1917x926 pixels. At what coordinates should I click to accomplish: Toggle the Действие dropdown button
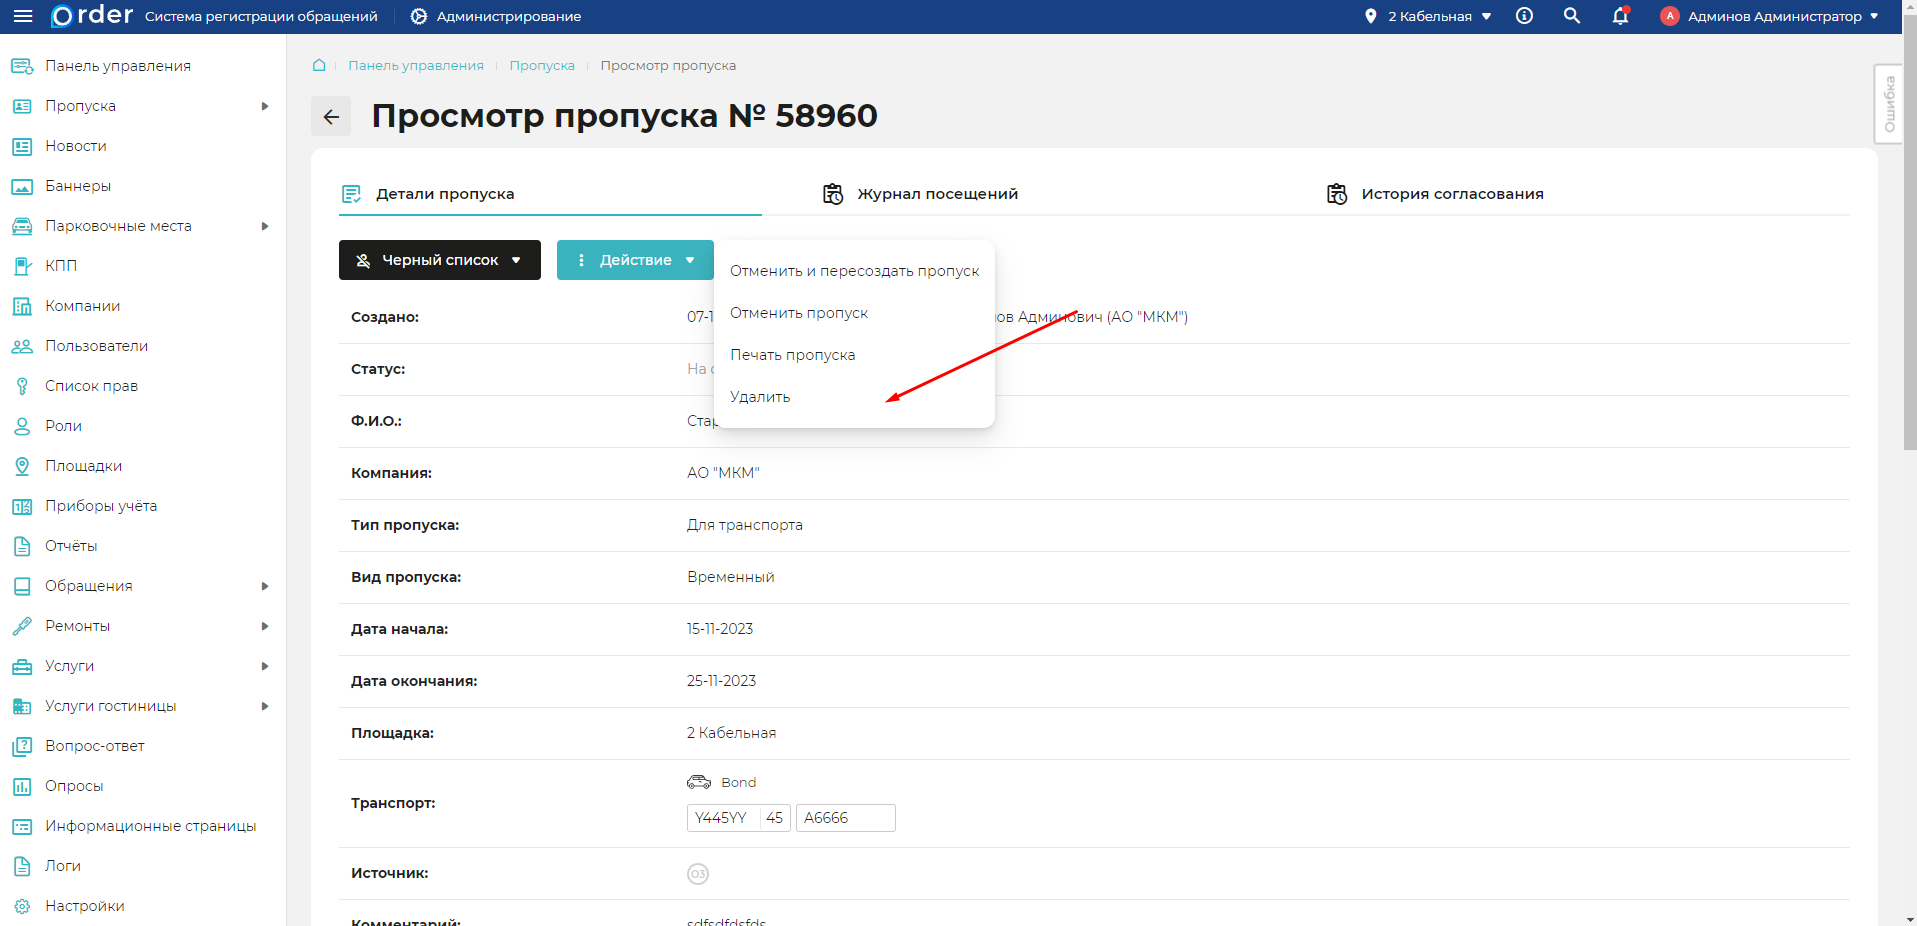(635, 260)
